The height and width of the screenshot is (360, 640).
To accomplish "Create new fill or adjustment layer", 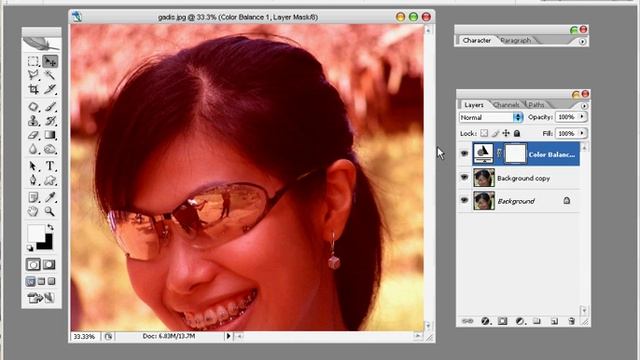I will point(520,321).
